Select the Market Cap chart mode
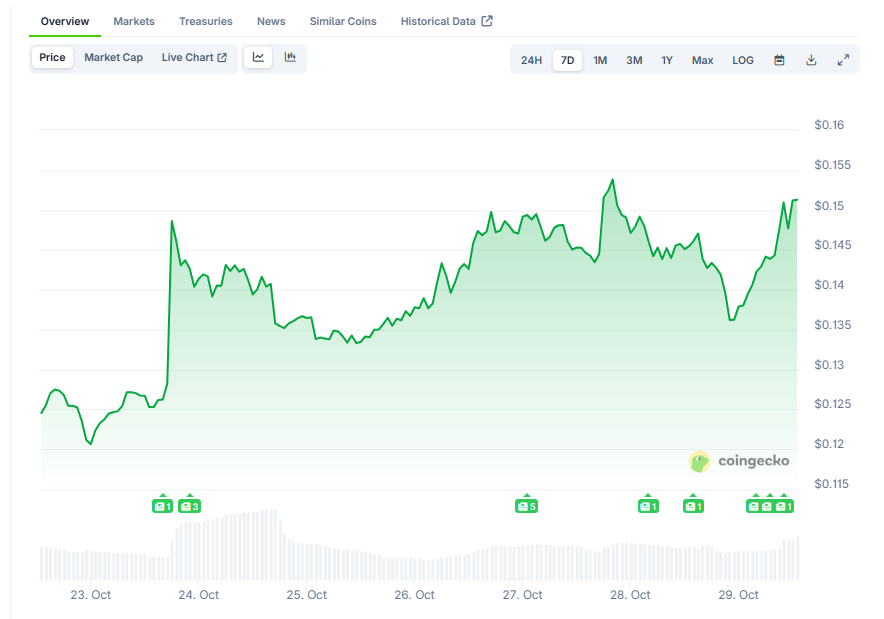 (x=113, y=58)
